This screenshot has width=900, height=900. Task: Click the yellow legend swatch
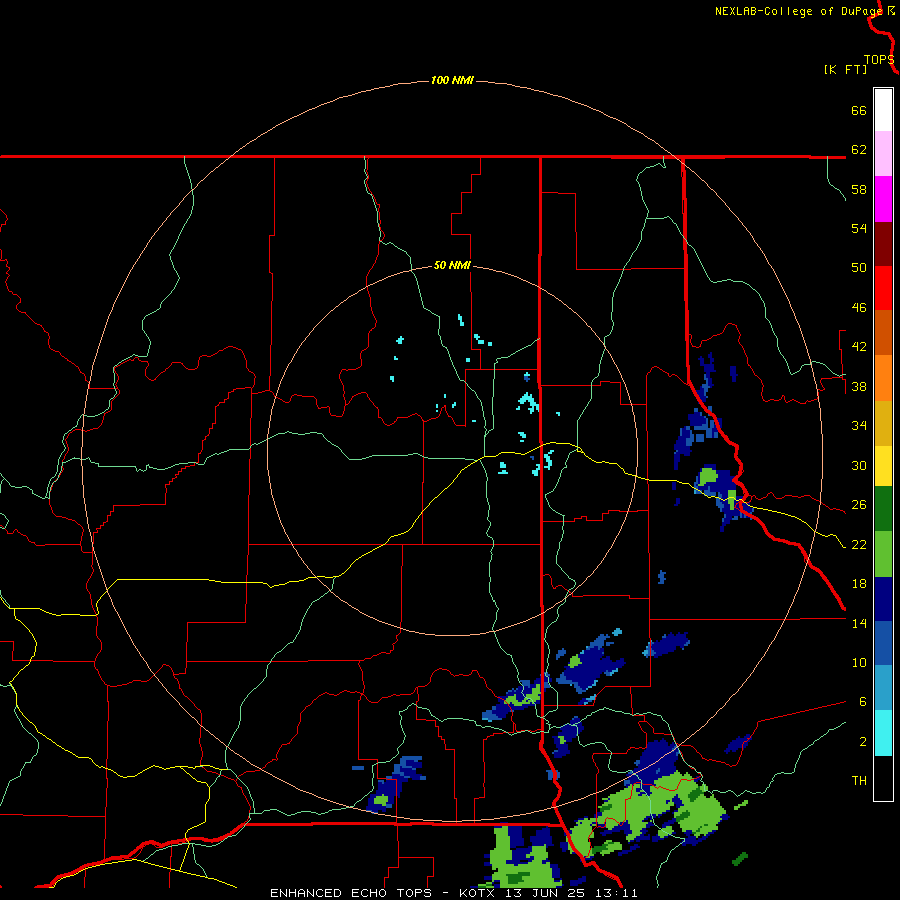883,466
